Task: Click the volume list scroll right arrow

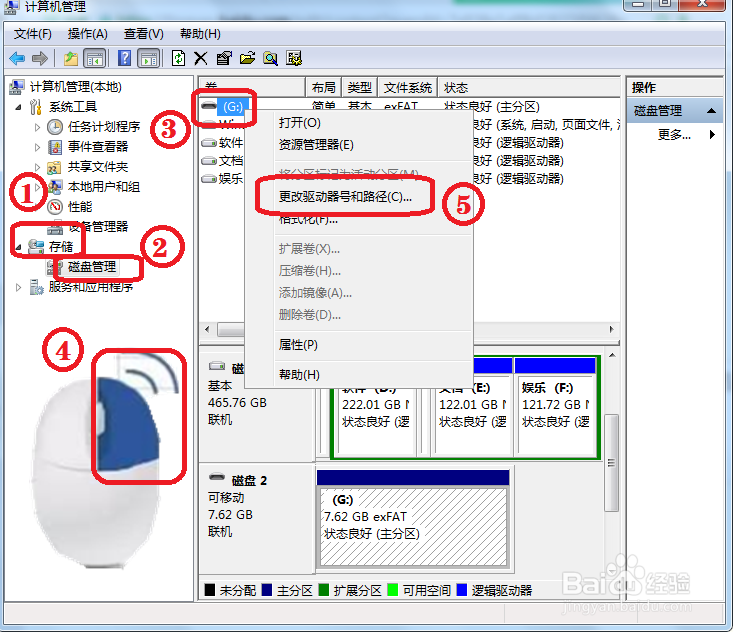Action: [x=611, y=329]
